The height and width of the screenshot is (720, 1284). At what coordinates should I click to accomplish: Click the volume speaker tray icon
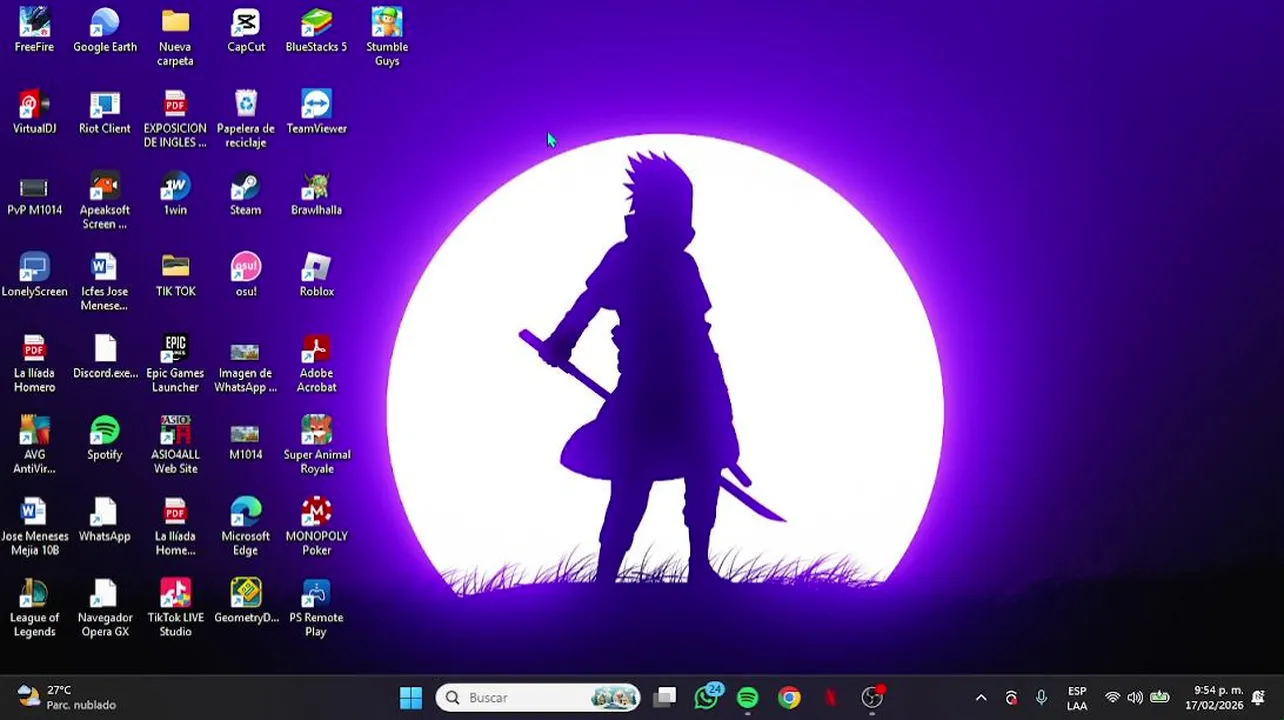tap(1135, 698)
